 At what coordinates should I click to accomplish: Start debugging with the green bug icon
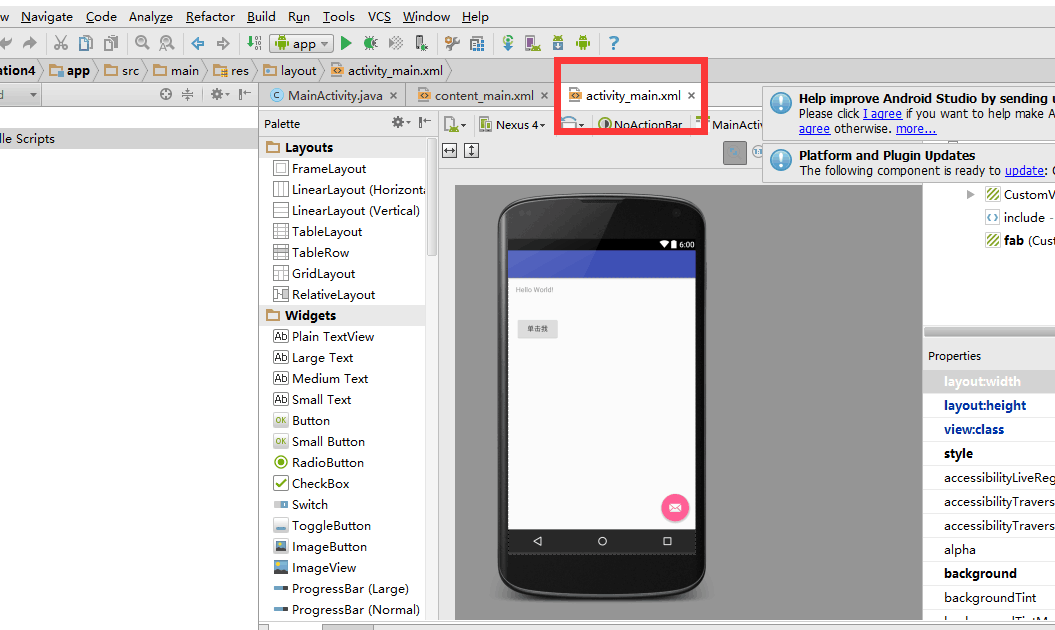click(370, 44)
